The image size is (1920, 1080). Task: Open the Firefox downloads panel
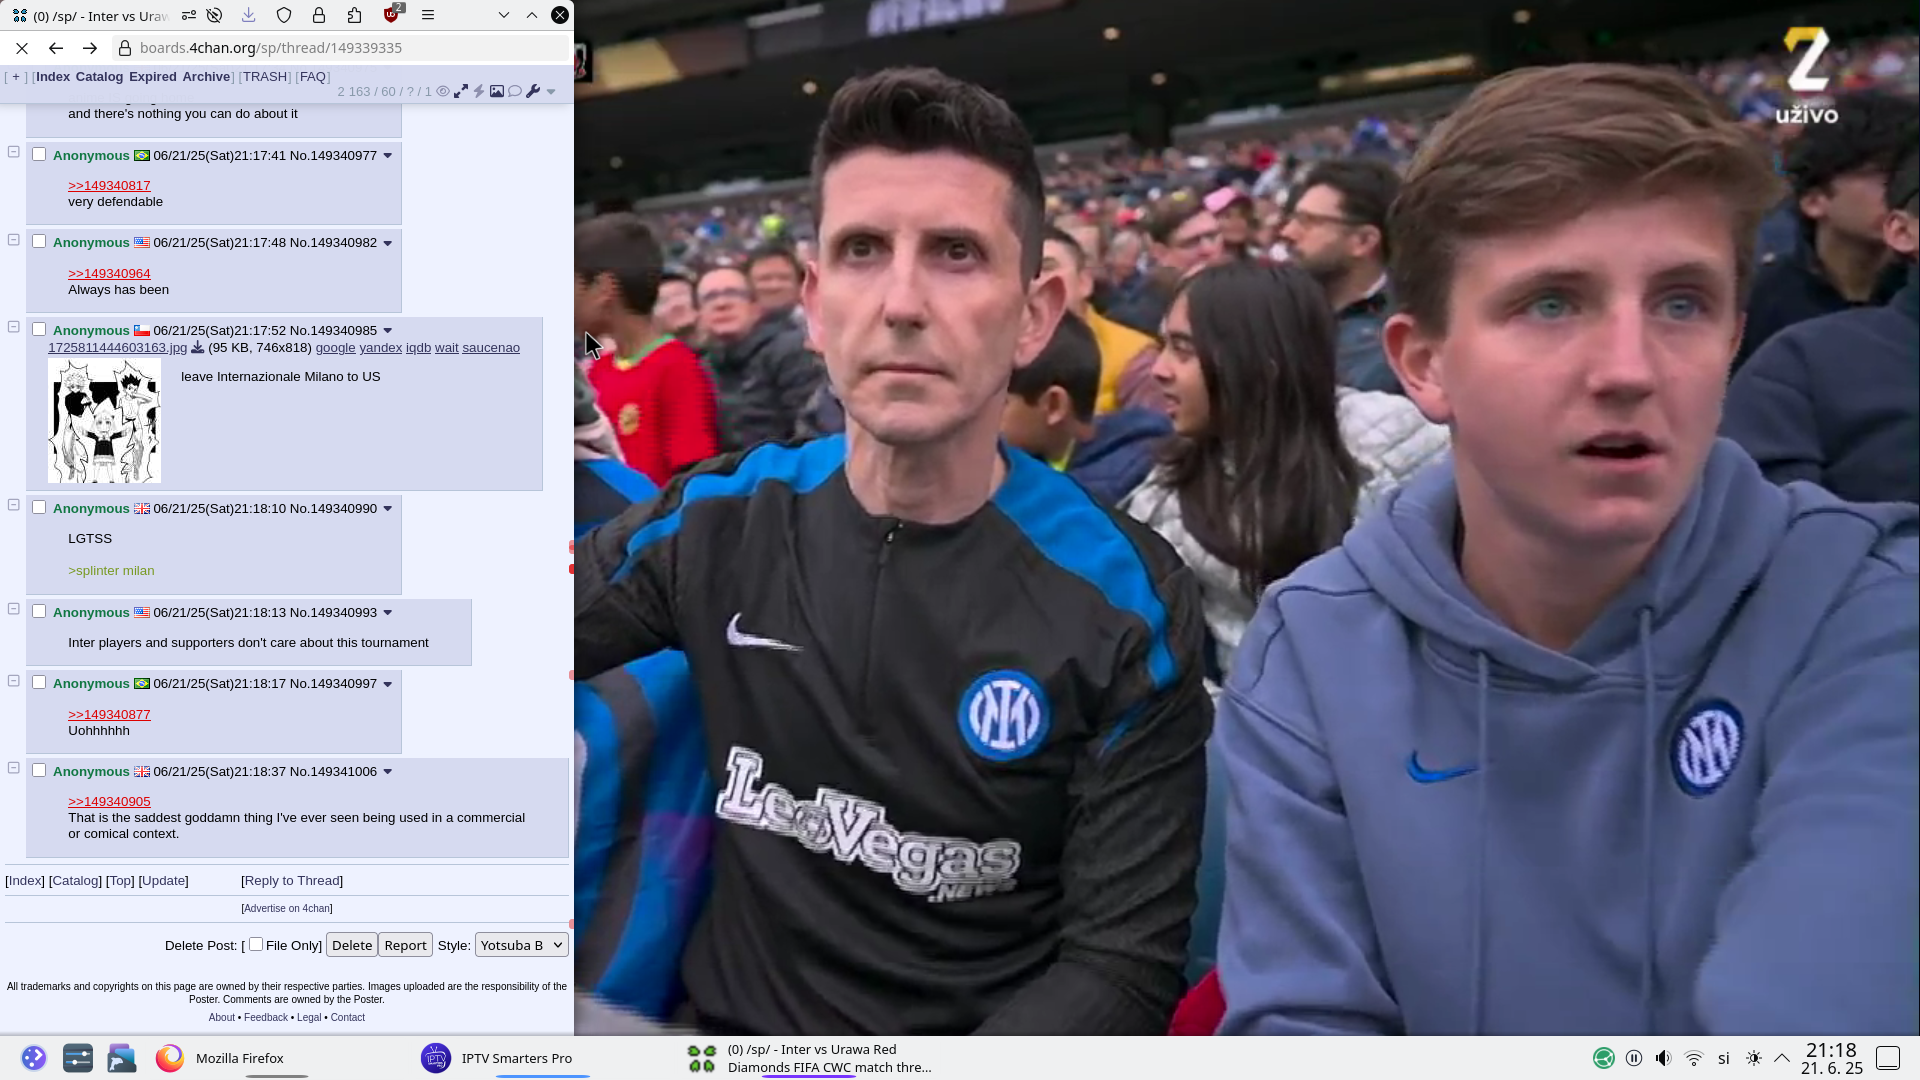[249, 15]
